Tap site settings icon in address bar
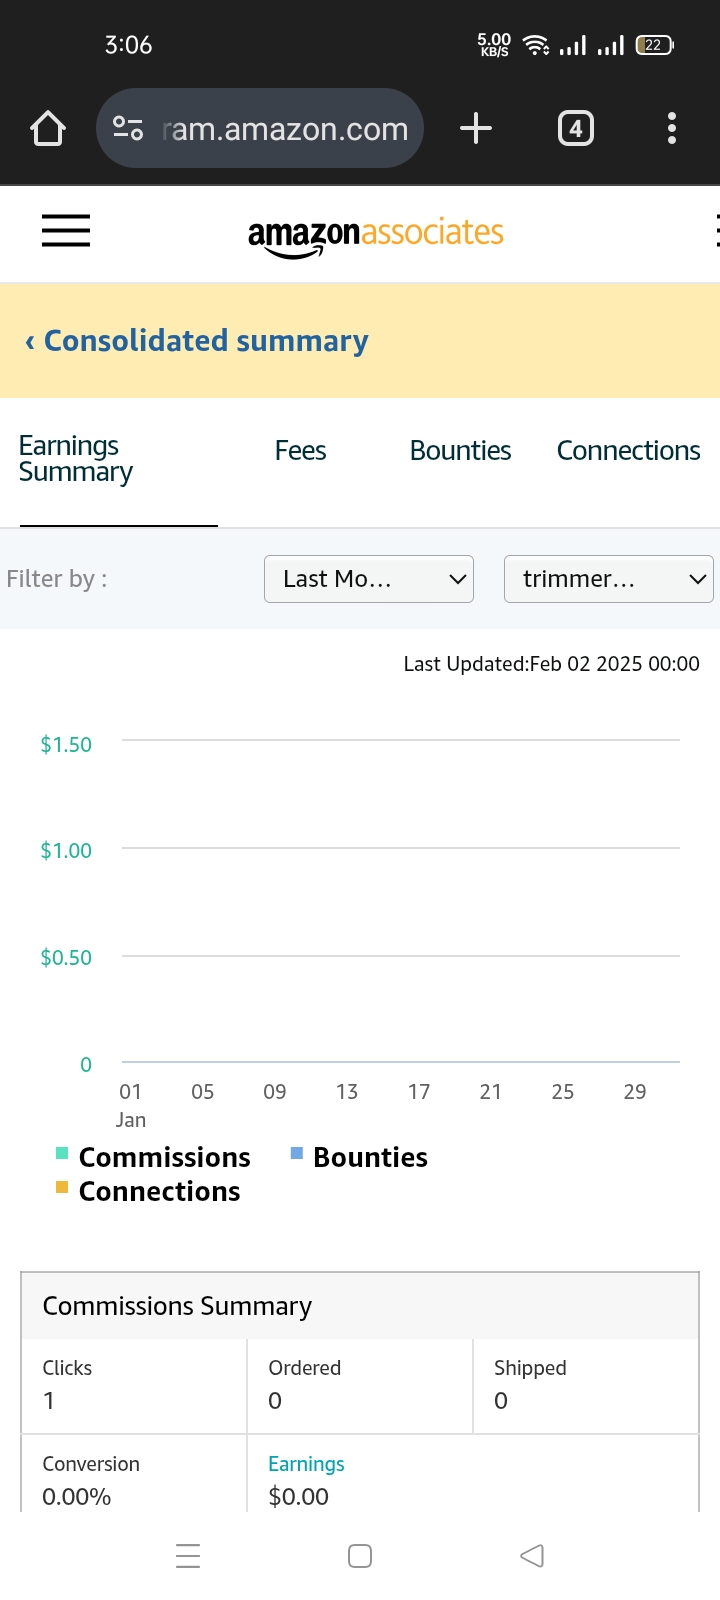Viewport: 720px width, 1600px height. [128, 128]
